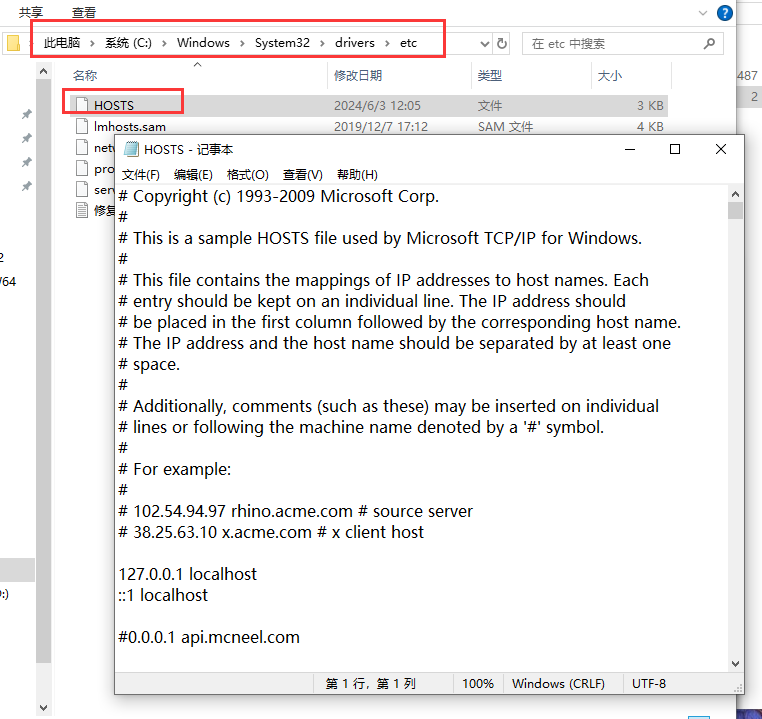The width and height of the screenshot is (762, 719).
Task: Click Notepad's vertical scrollbar down arrow
Action: (735, 662)
